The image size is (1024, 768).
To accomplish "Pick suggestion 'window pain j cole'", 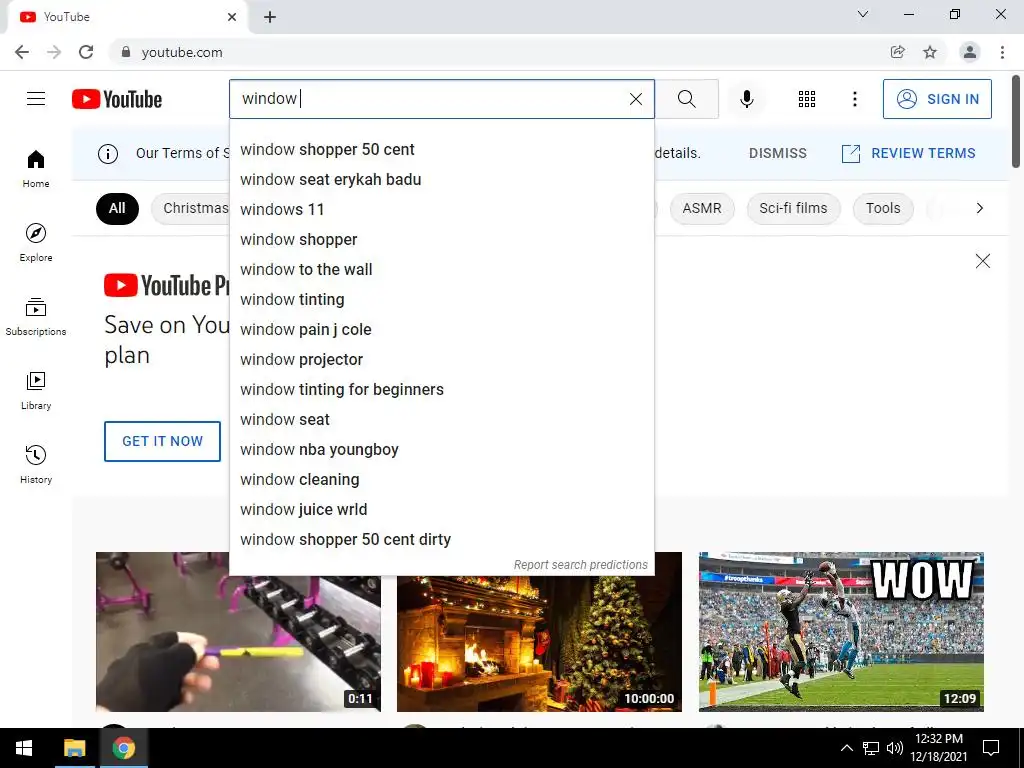I will [x=442, y=330].
